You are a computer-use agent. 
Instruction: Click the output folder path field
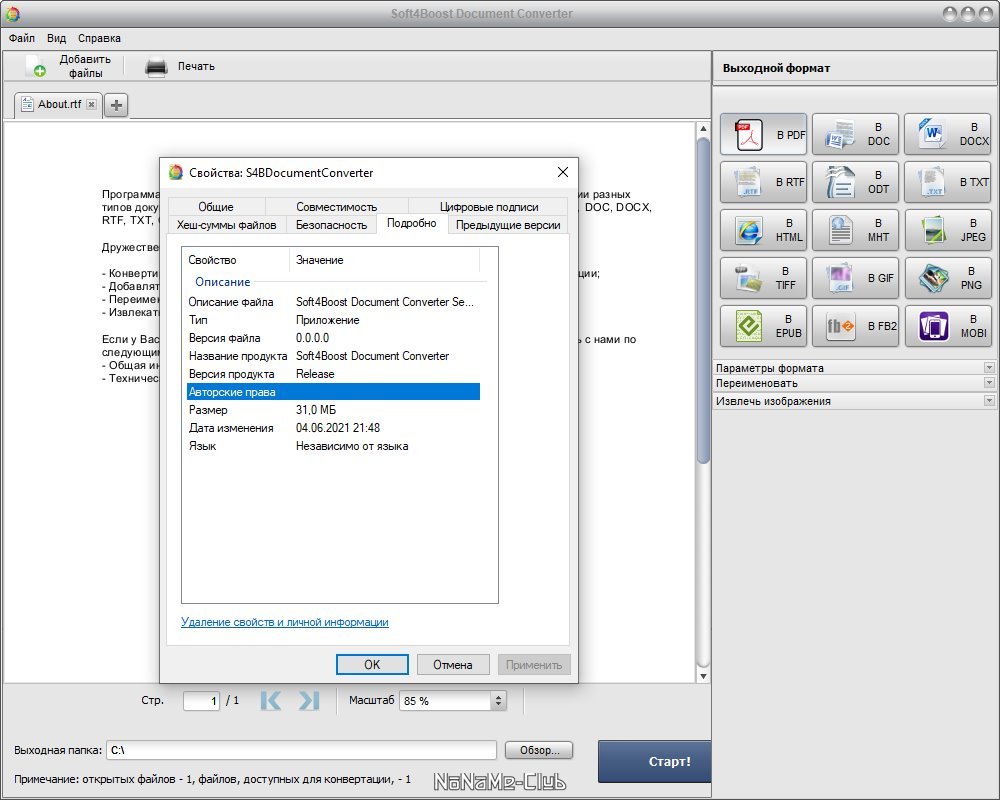300,750
